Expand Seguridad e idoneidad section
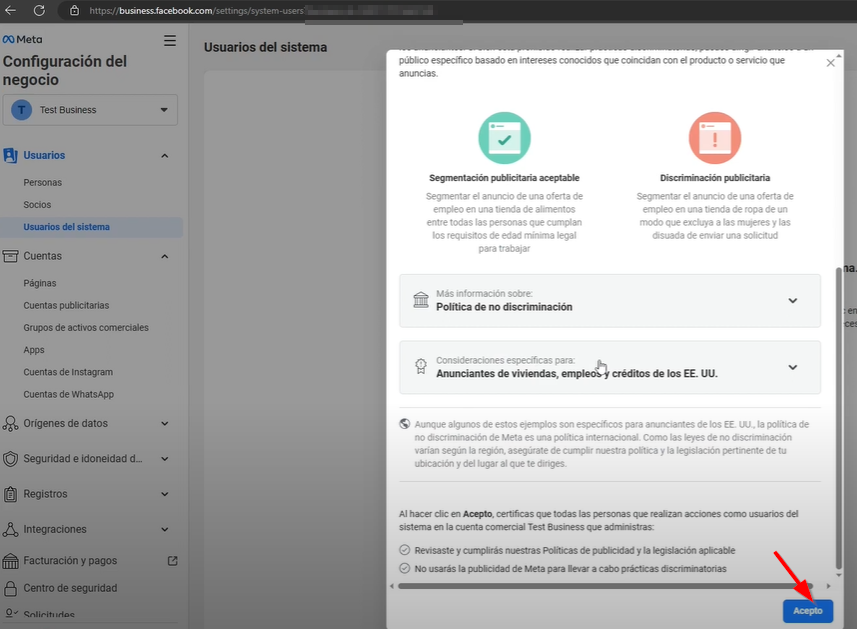This screenshot has width=857, height=629. click(165, 459)
